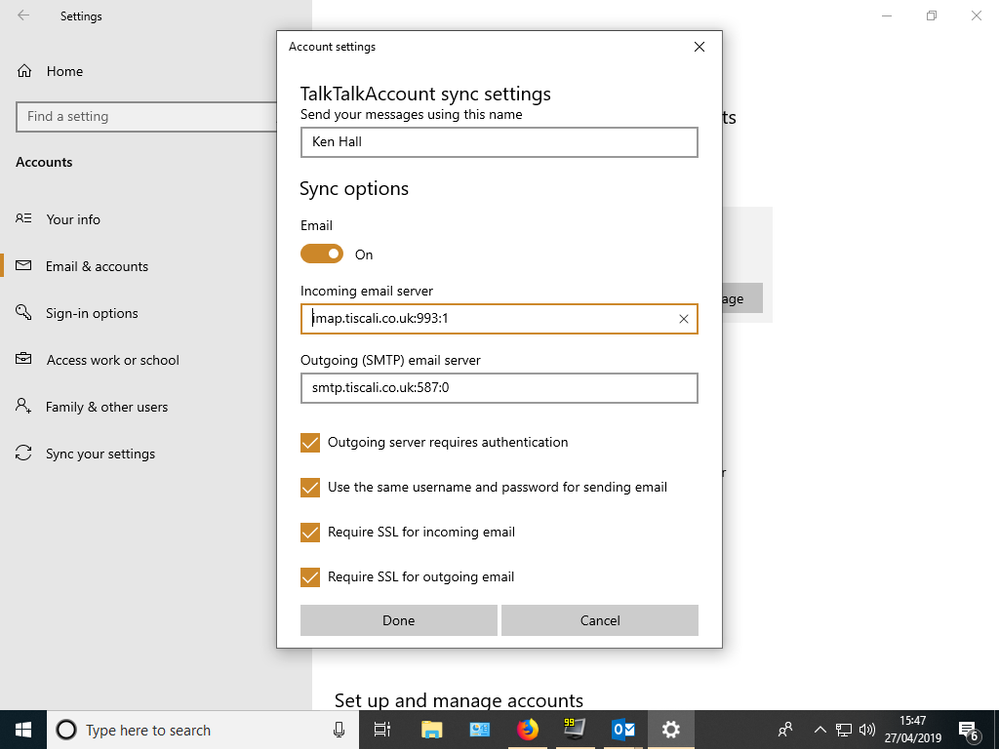Show hidden system tray icons

pyautogui.click(x=820, y=729)
